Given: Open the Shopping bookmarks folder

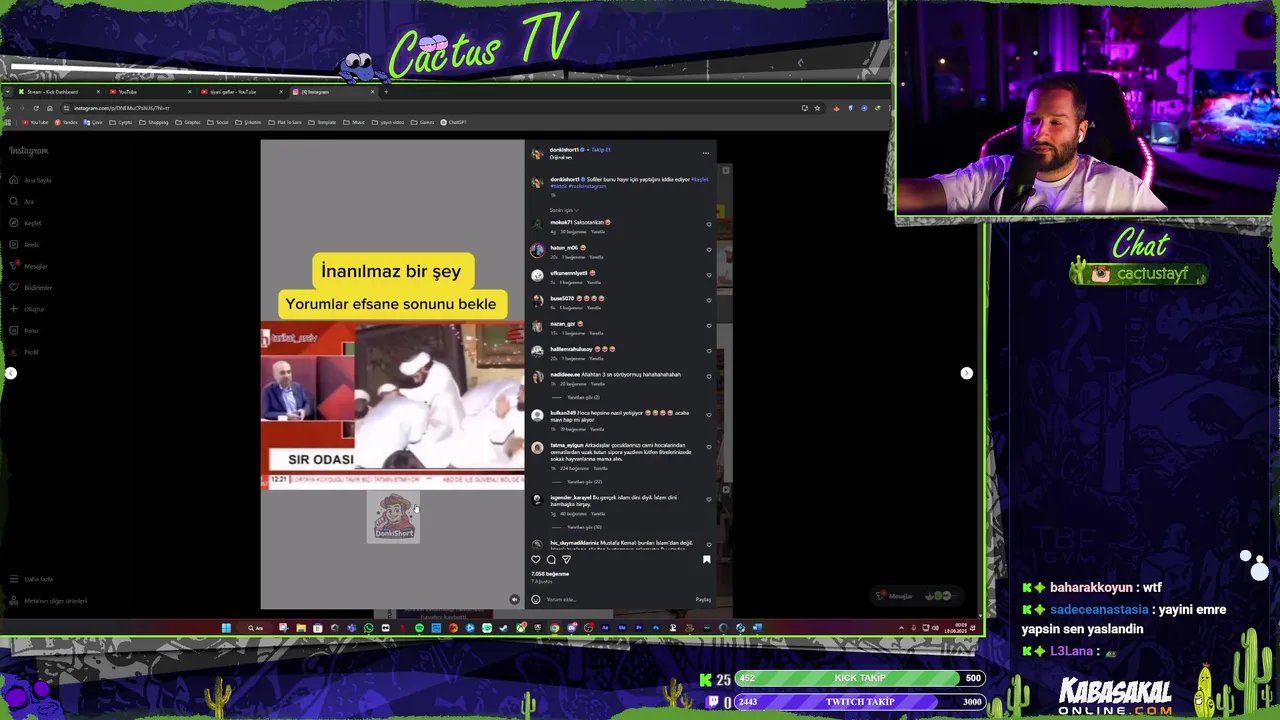Looking at the screenshot, I should coord(154,122).
